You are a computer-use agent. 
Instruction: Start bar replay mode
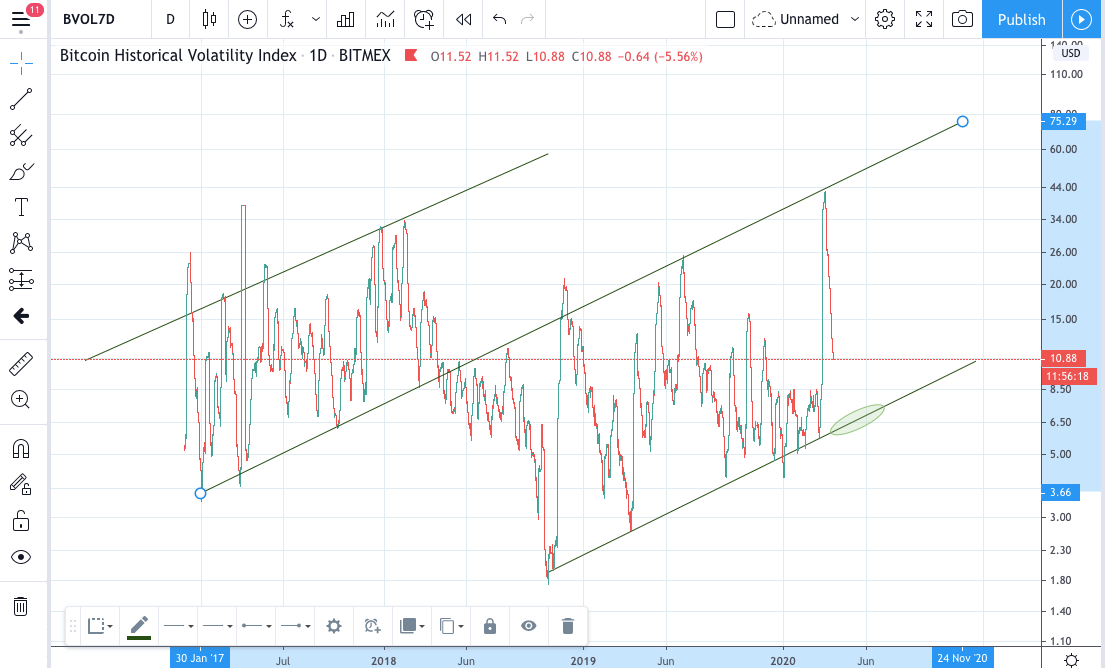click(x=463, y=20)
